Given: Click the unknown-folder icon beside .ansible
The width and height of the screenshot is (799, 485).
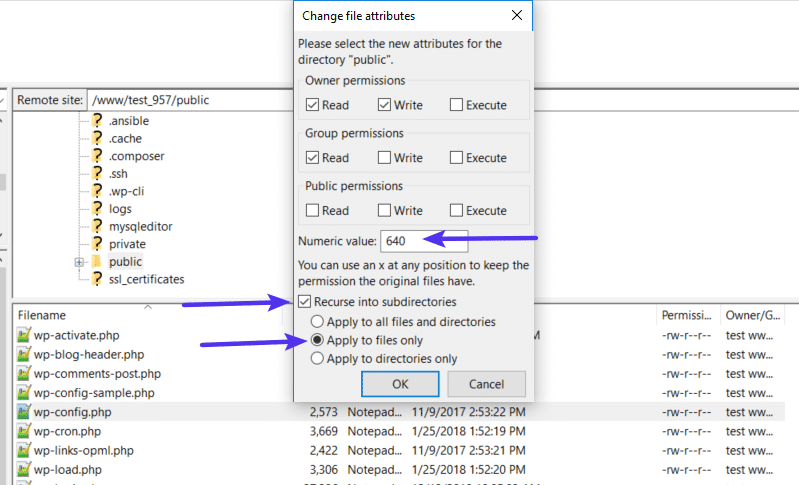Looking at the screenshot, I should pos(97,121).
